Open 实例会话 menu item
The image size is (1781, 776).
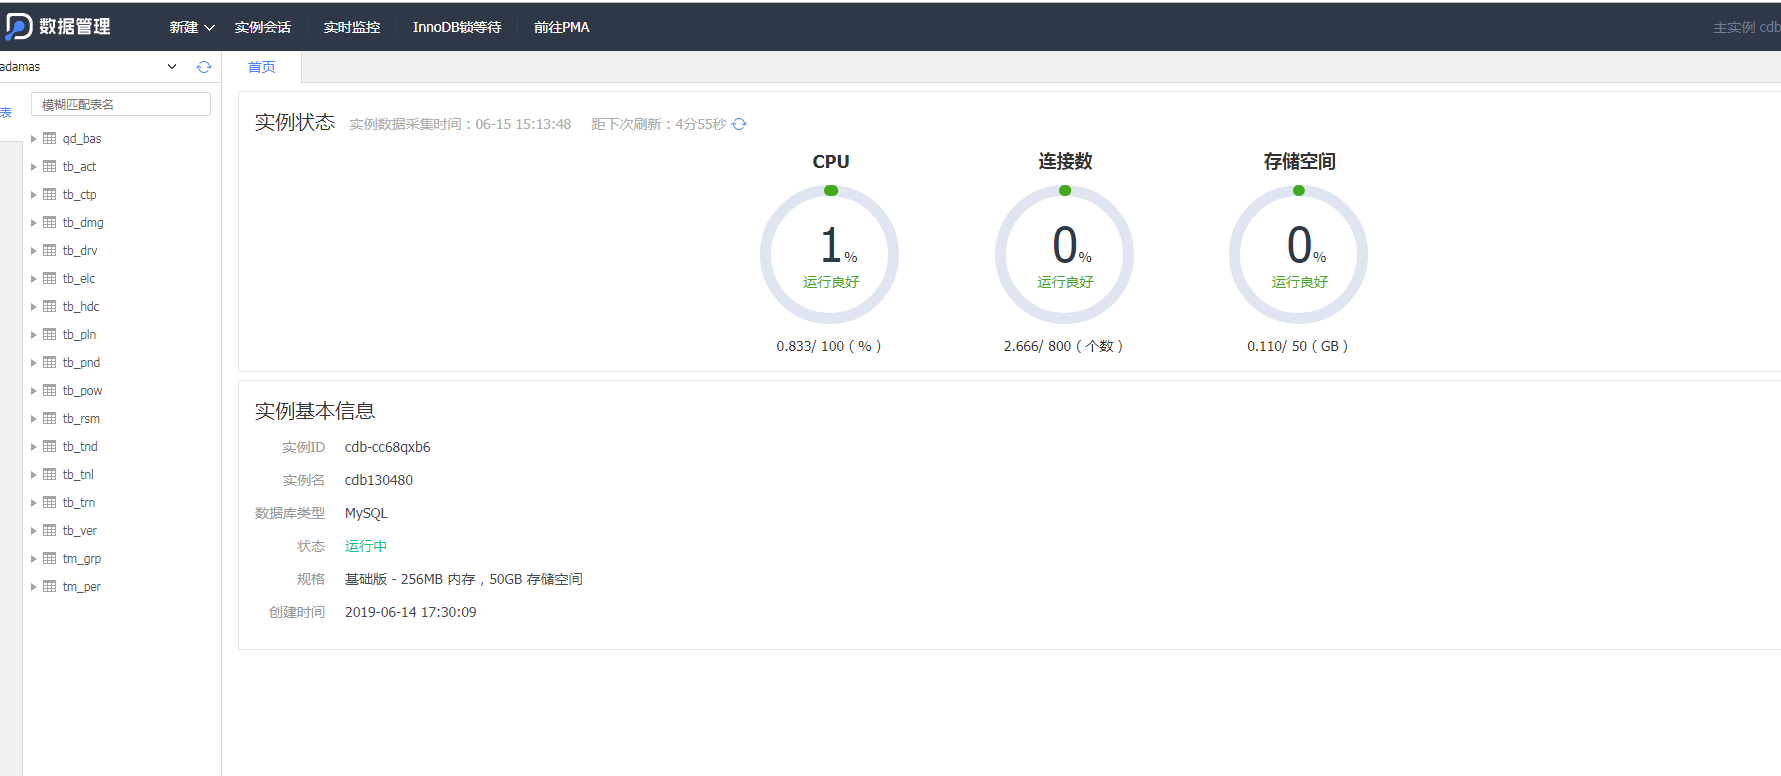click(263, 27)
